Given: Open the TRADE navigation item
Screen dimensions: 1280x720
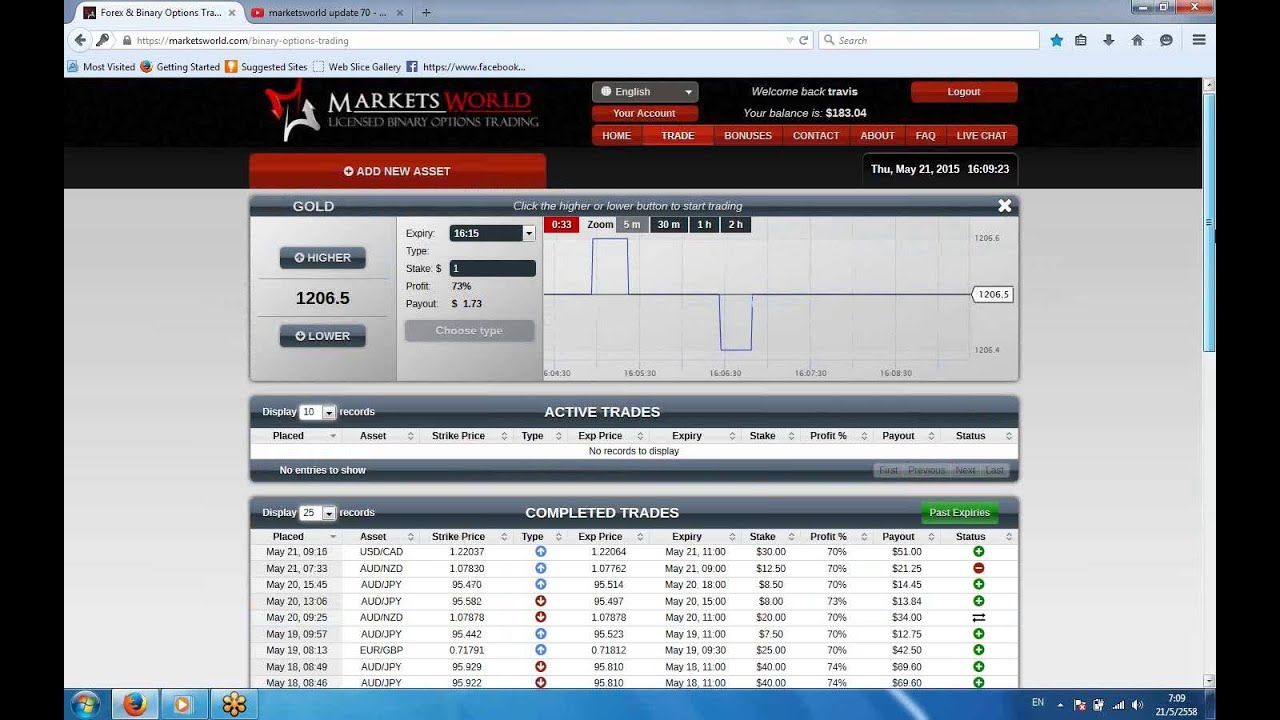Looking at the screenshot, I should click(x=677, y=136).
